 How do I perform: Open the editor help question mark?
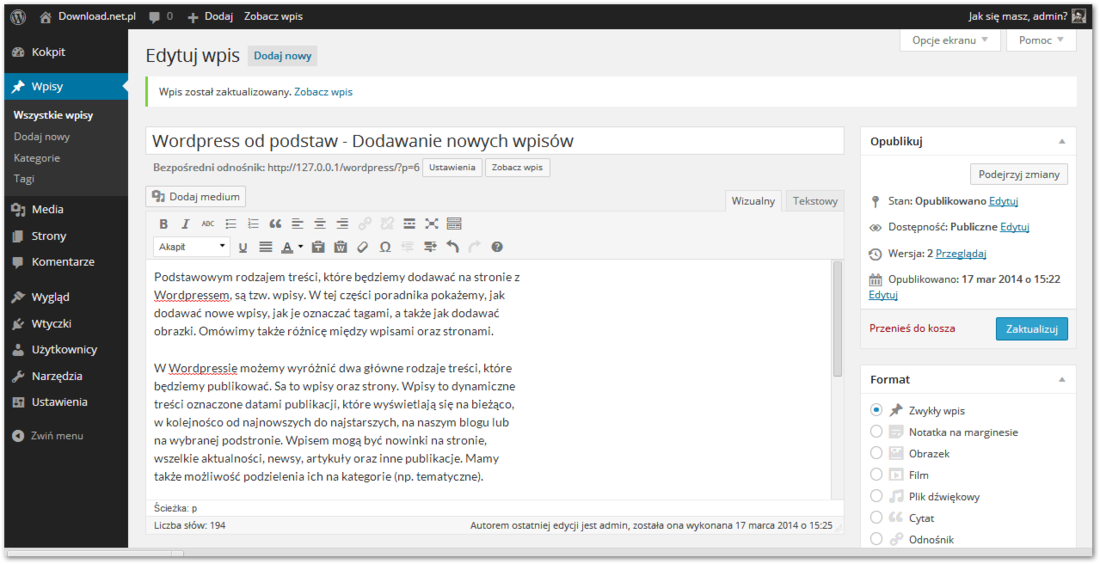pos(497,247)
